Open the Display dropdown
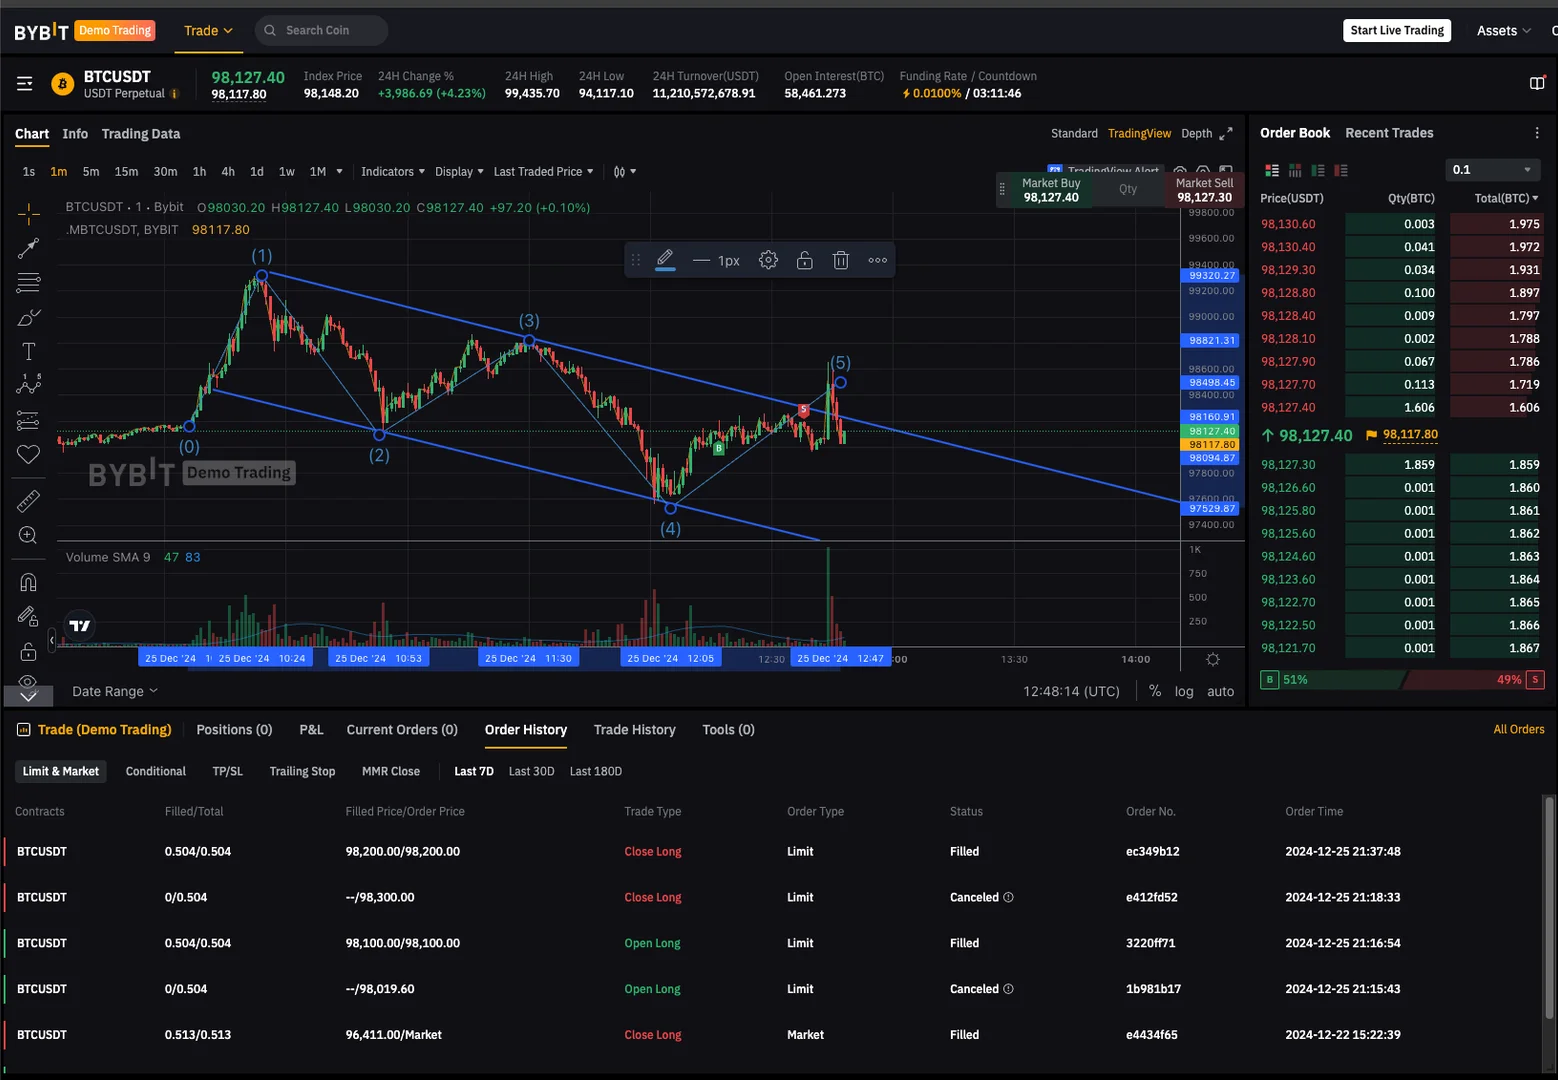The image size is (1558, 1080). [x=460, y=172]
